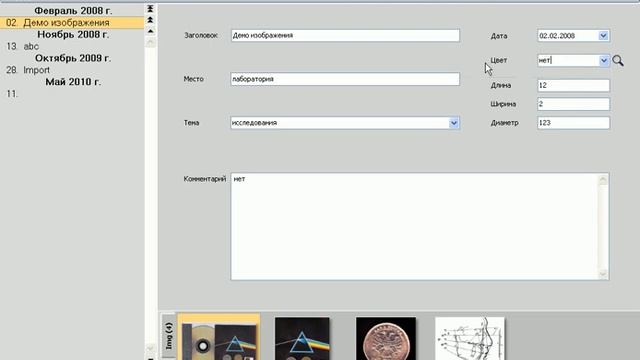Image resolution: width=640 pixels, height=360 pixels.
Task: Select the Dark Side prism thumbnail
Action: [302, 339]
